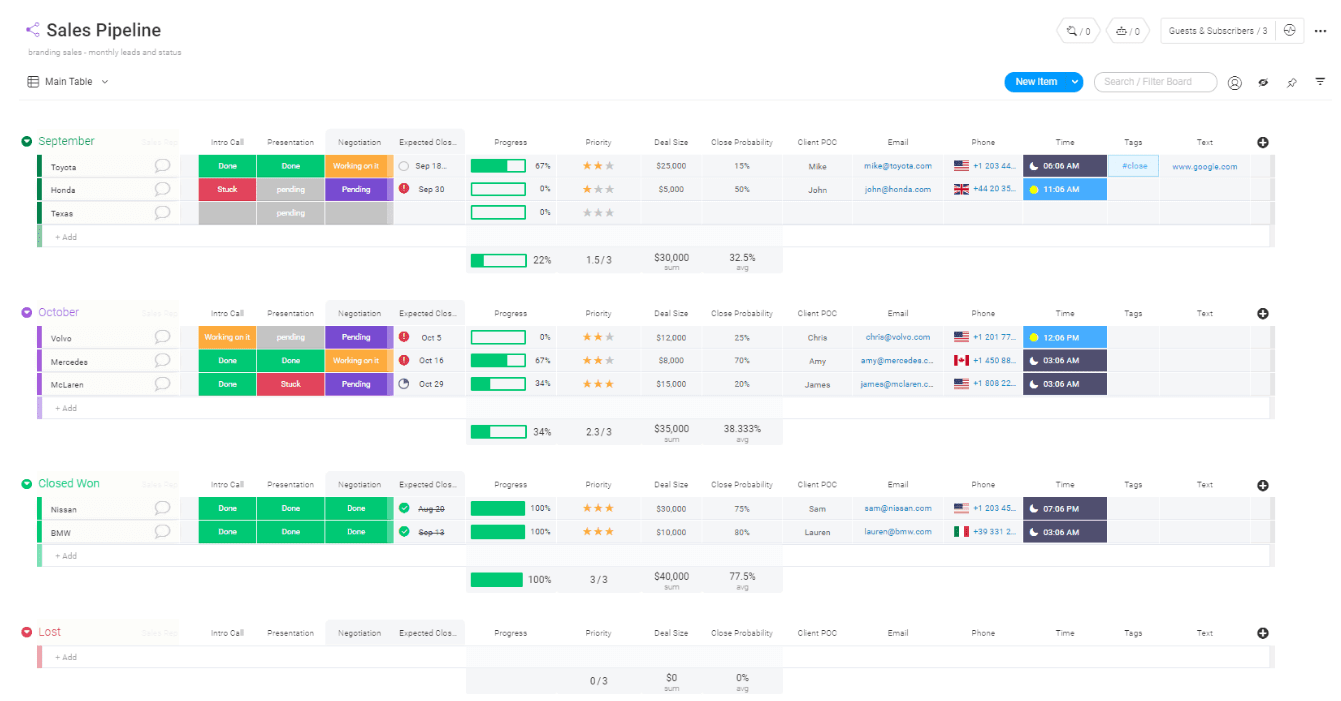Click Honda overdue red alert icon
Screen dimensions: 1341x701
404,188
